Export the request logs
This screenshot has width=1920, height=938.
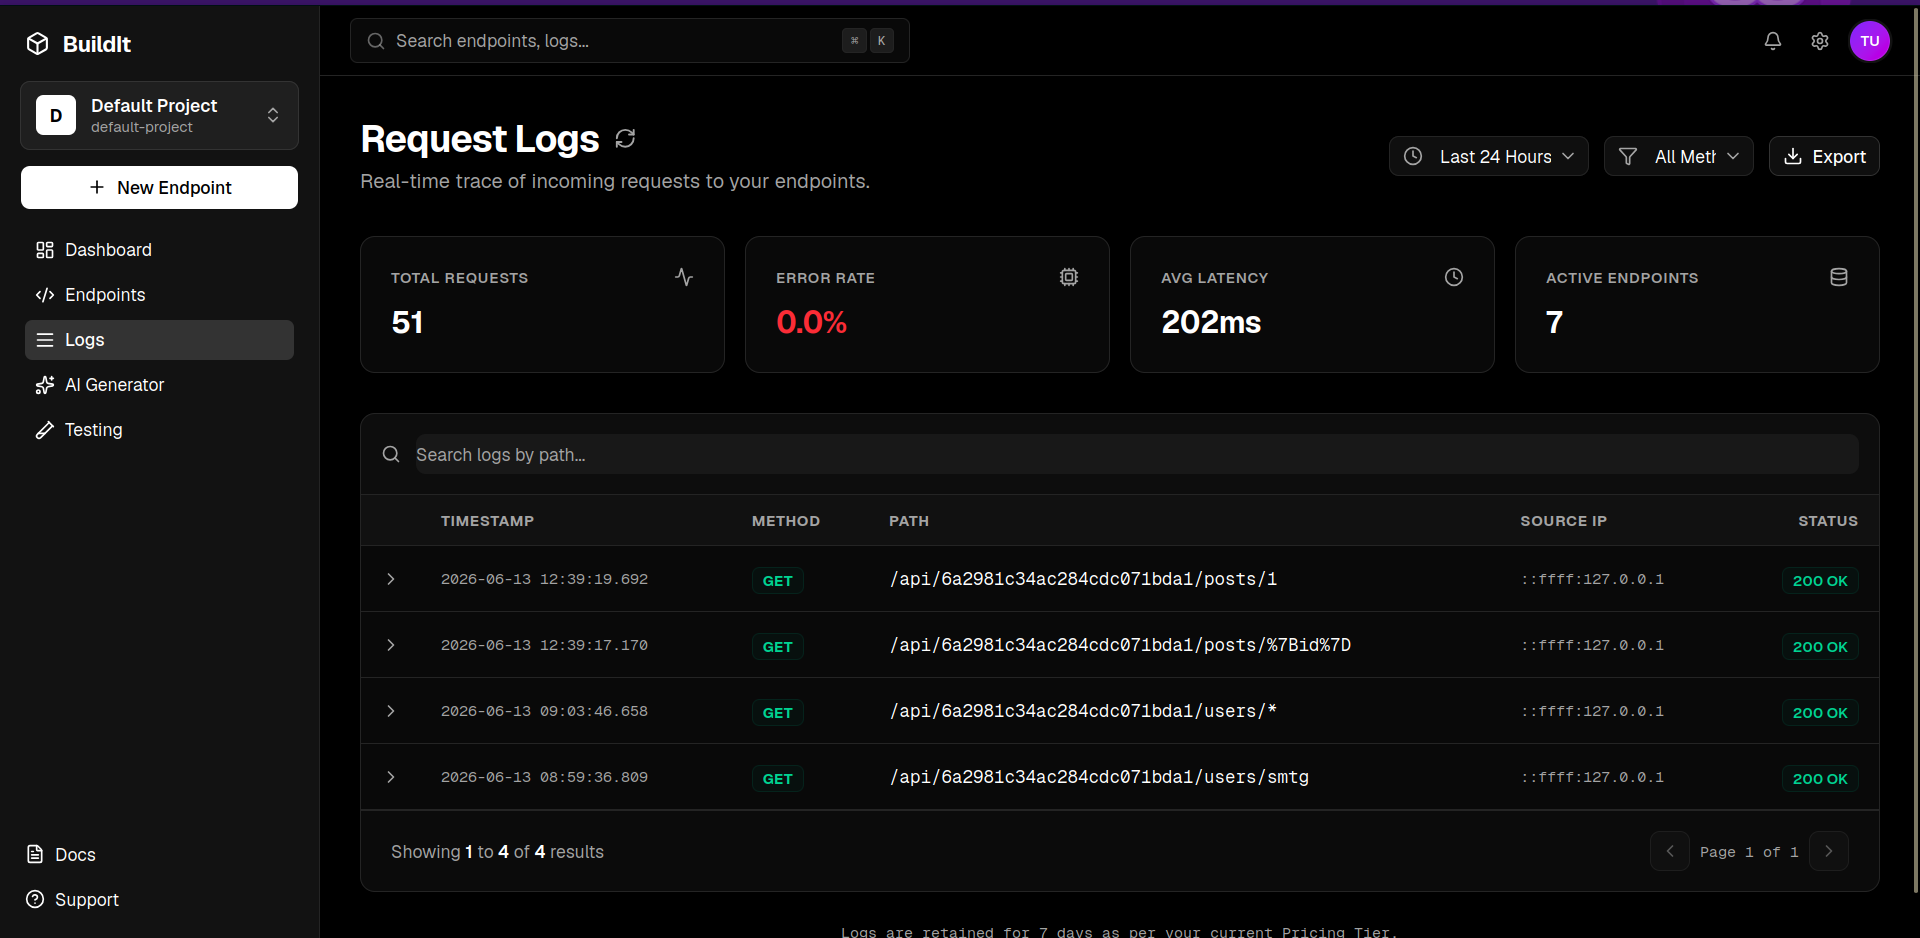pos(1824,156)
